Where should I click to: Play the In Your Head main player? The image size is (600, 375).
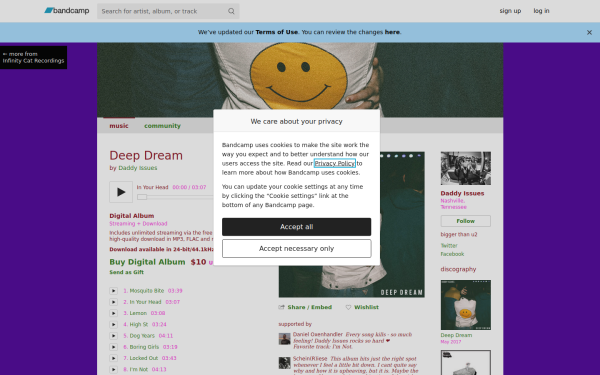point(121,192)
